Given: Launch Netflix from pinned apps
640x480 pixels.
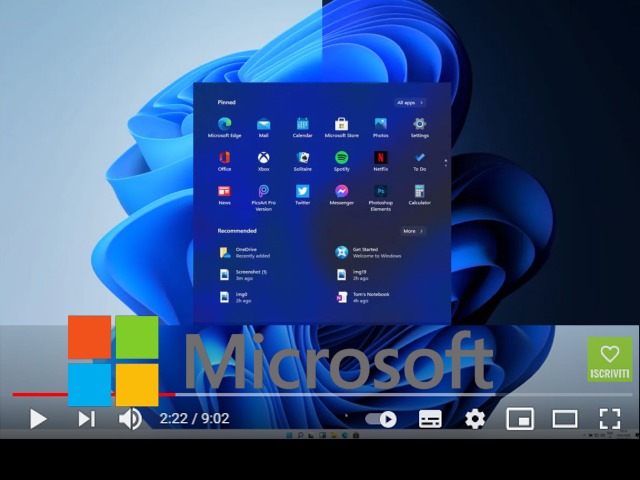Looking at the screenshot, I should click(x=380, y=161).
